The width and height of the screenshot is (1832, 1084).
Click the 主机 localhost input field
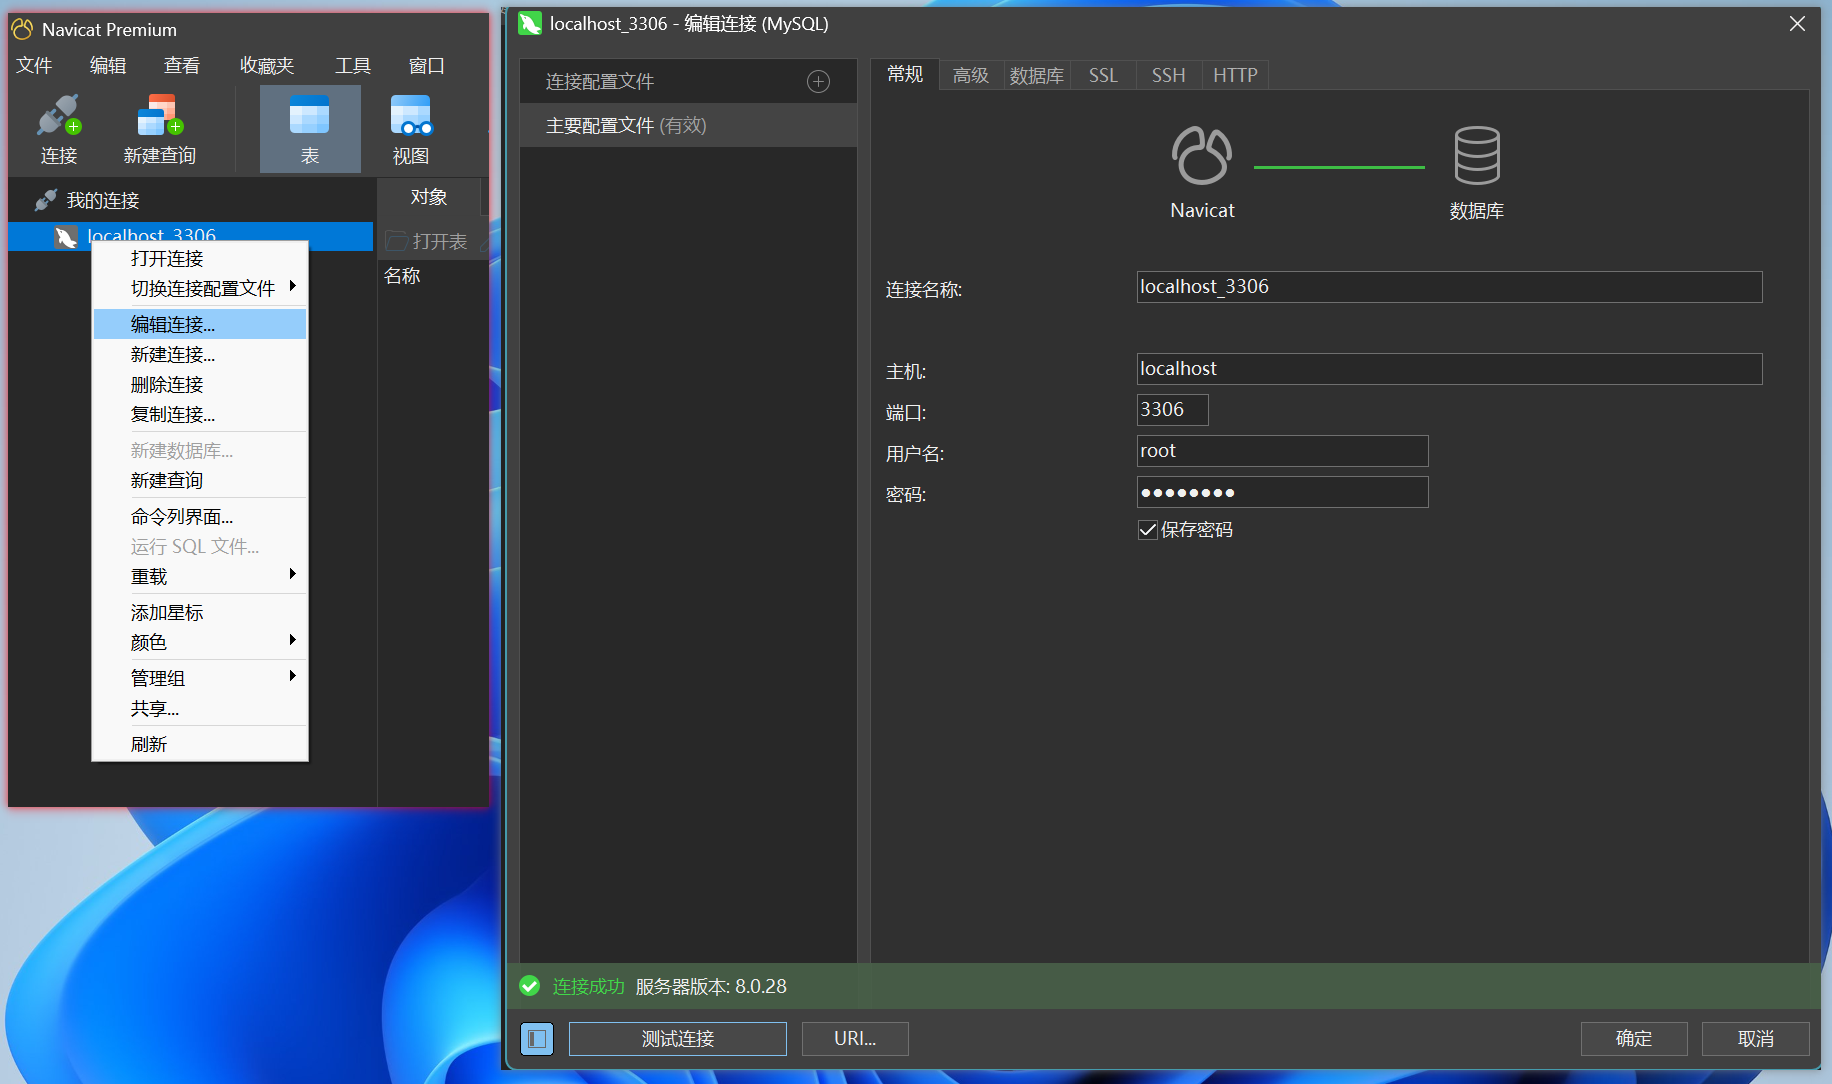point(1449,369)
